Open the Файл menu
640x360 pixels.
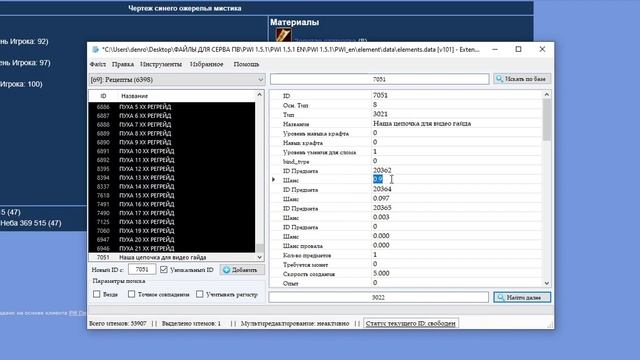tap(98, 64)
